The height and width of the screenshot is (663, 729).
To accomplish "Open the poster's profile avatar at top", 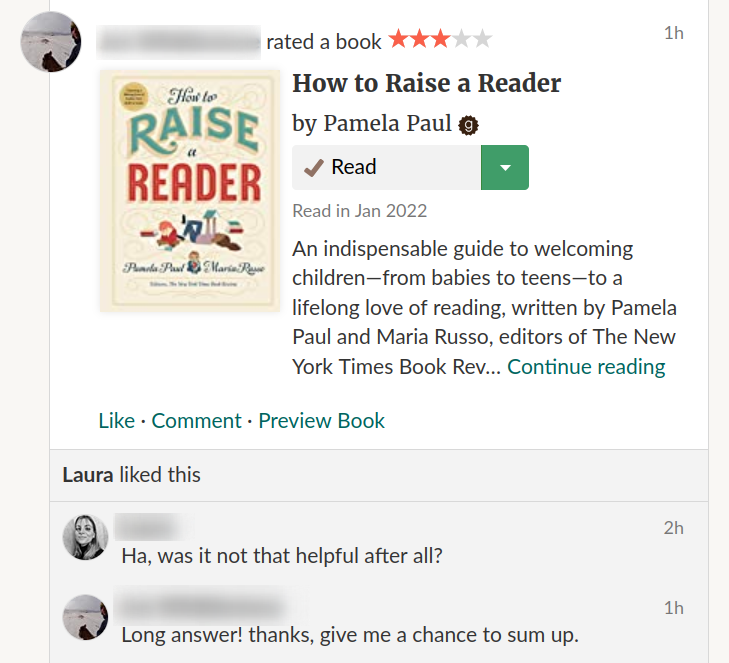I will [50, 42].
